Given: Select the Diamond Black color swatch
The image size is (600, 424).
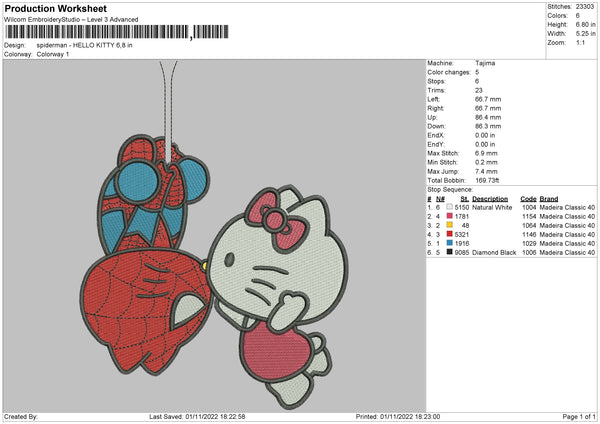Looking at the screenshot, I should tap(452, 252).
